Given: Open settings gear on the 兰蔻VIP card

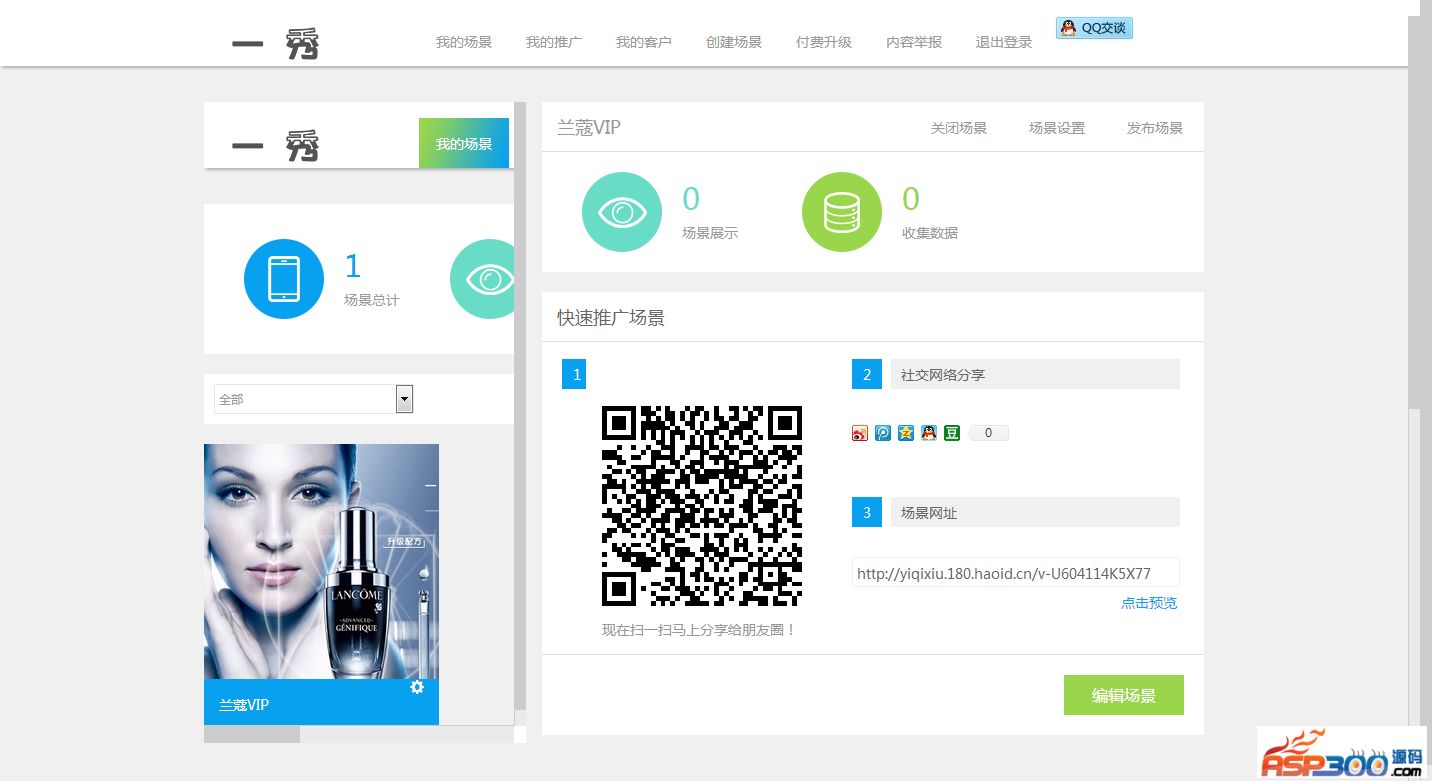Looking at the screenshot, I should pos(417,687).
